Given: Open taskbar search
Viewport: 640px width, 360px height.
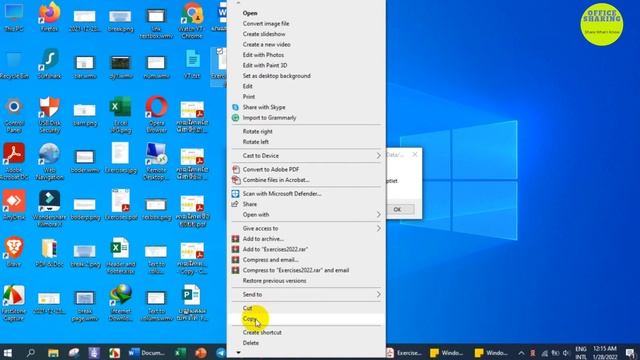Looking at the screenshot, I should coord(31,353).
